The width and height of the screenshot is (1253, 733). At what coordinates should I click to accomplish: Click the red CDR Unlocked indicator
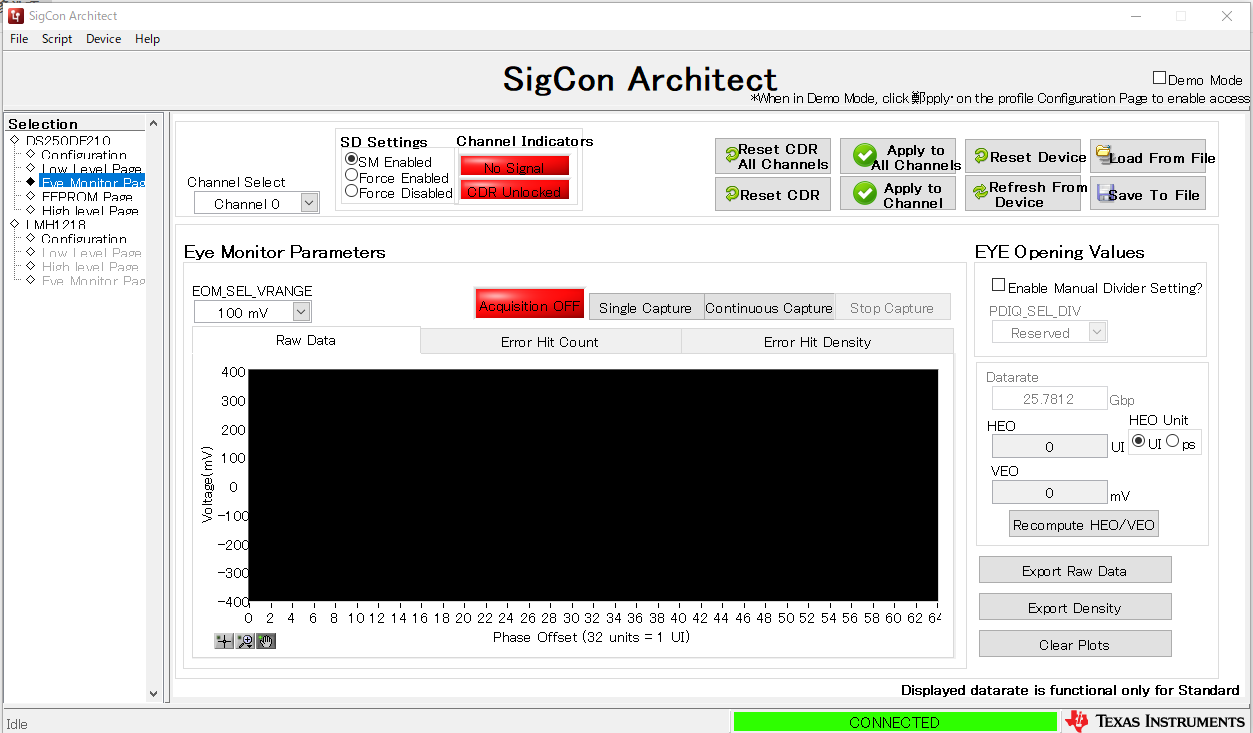click(514, 190)
